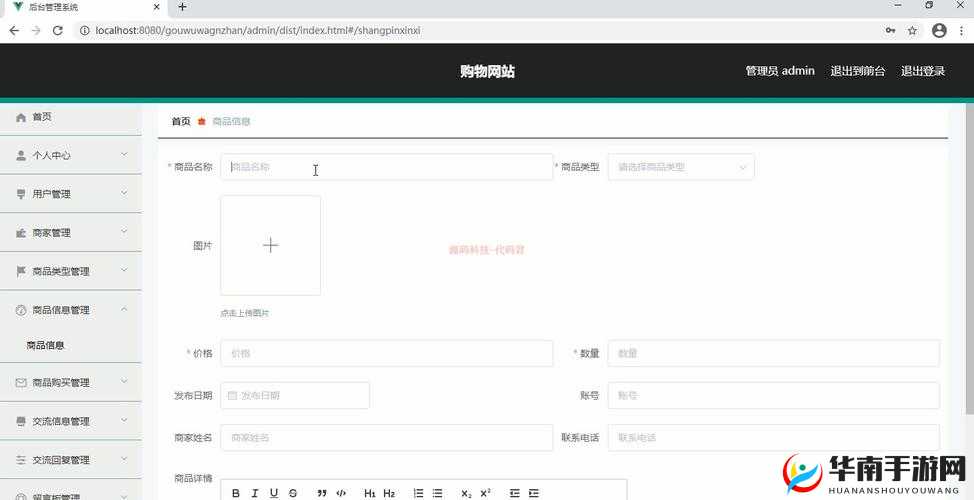
Task: Expand 交流回复管理 sidebar menu
Action: point(71,460)
